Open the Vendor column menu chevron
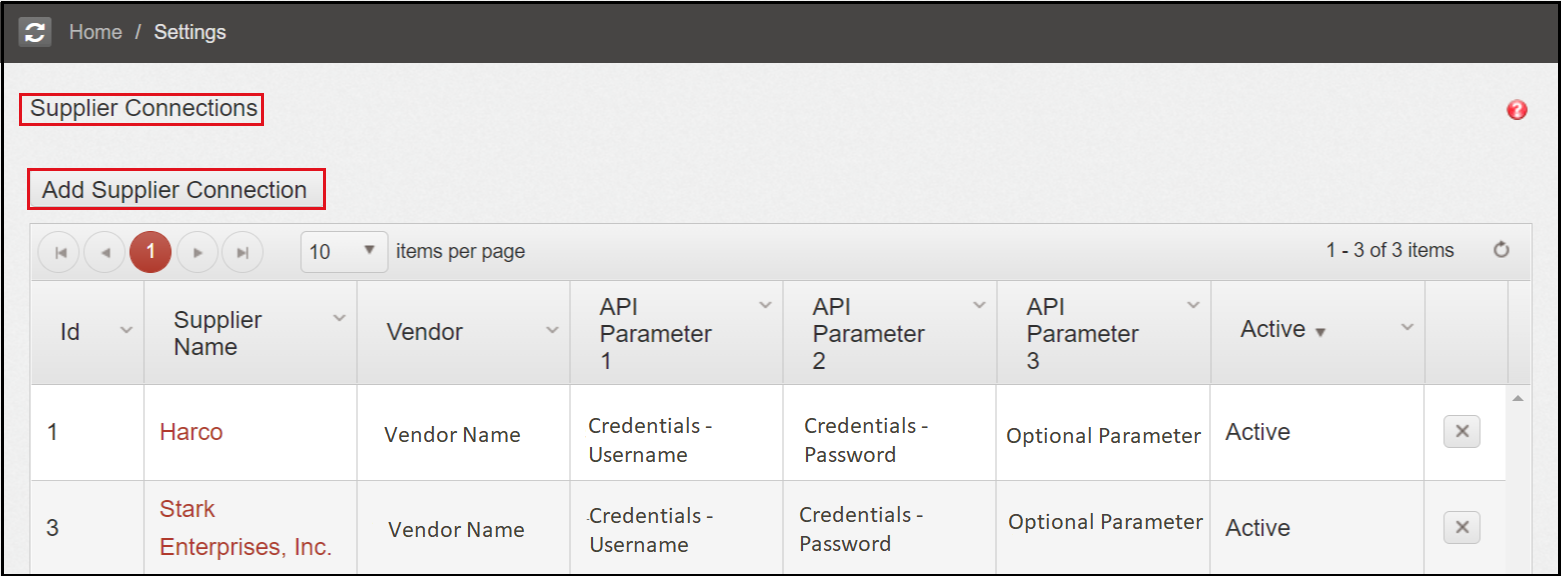Viewport: 1561px width, 576px height. [x=552, y=331]
